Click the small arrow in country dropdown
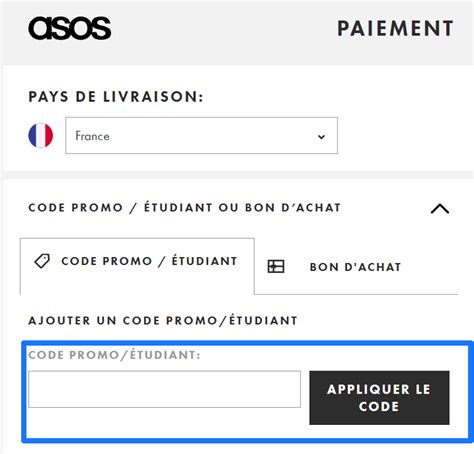Screen dimensions: 474x454 pyautogui.click(x=321, y=137)
